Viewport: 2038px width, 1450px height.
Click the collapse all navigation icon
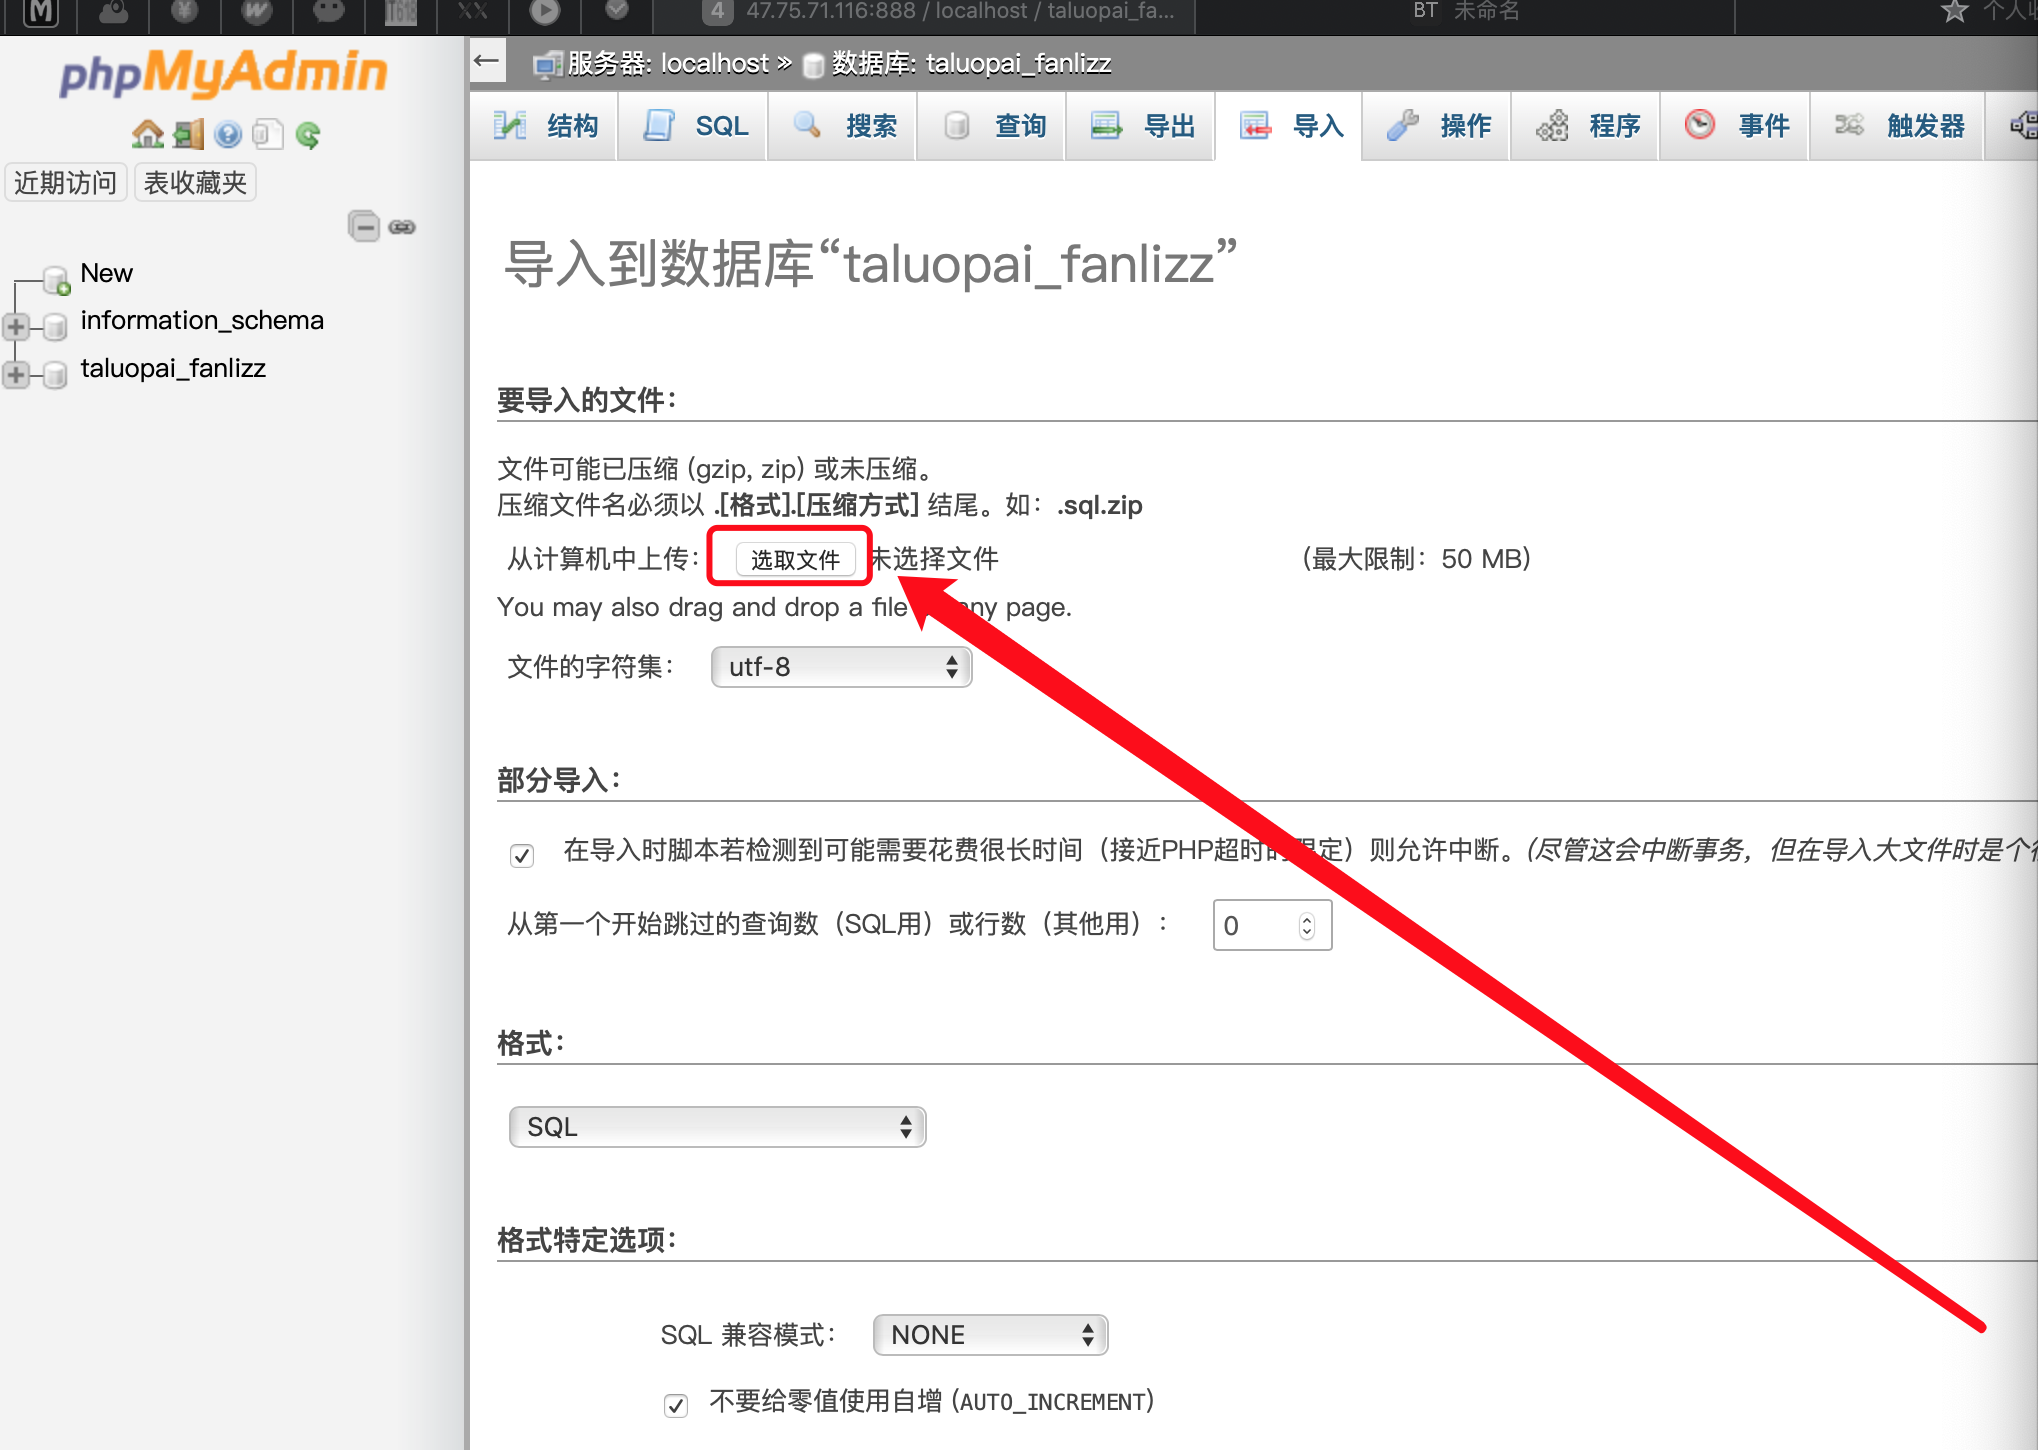[363, 226]
